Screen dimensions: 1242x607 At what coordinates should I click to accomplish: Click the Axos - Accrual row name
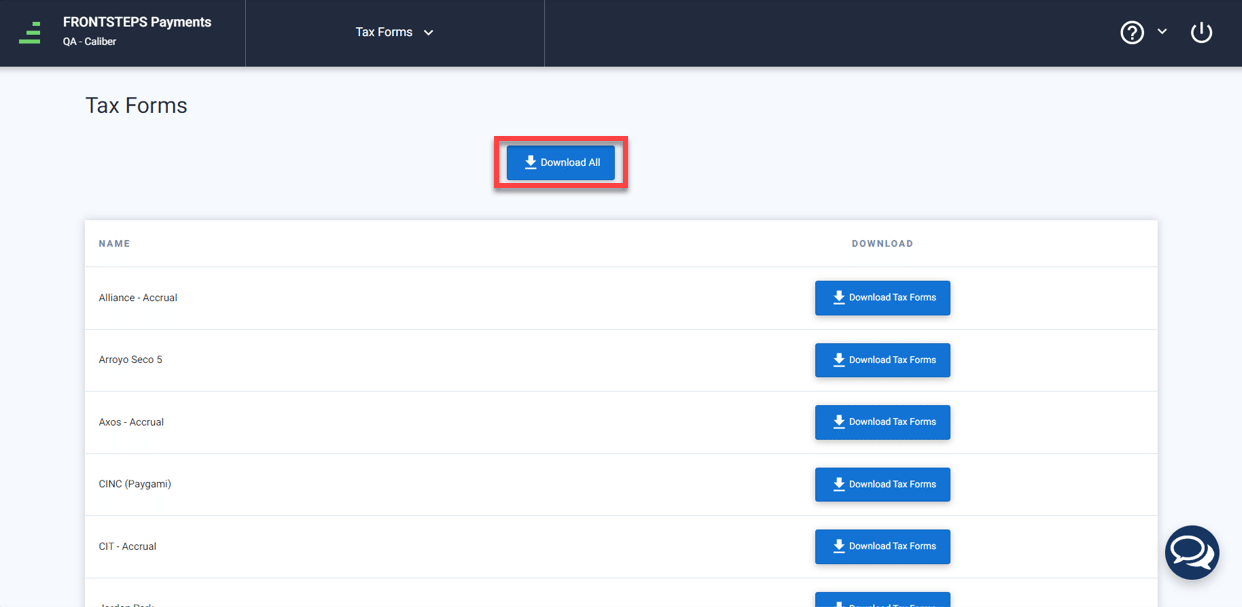pyautogui.click(x=131, y=422)
